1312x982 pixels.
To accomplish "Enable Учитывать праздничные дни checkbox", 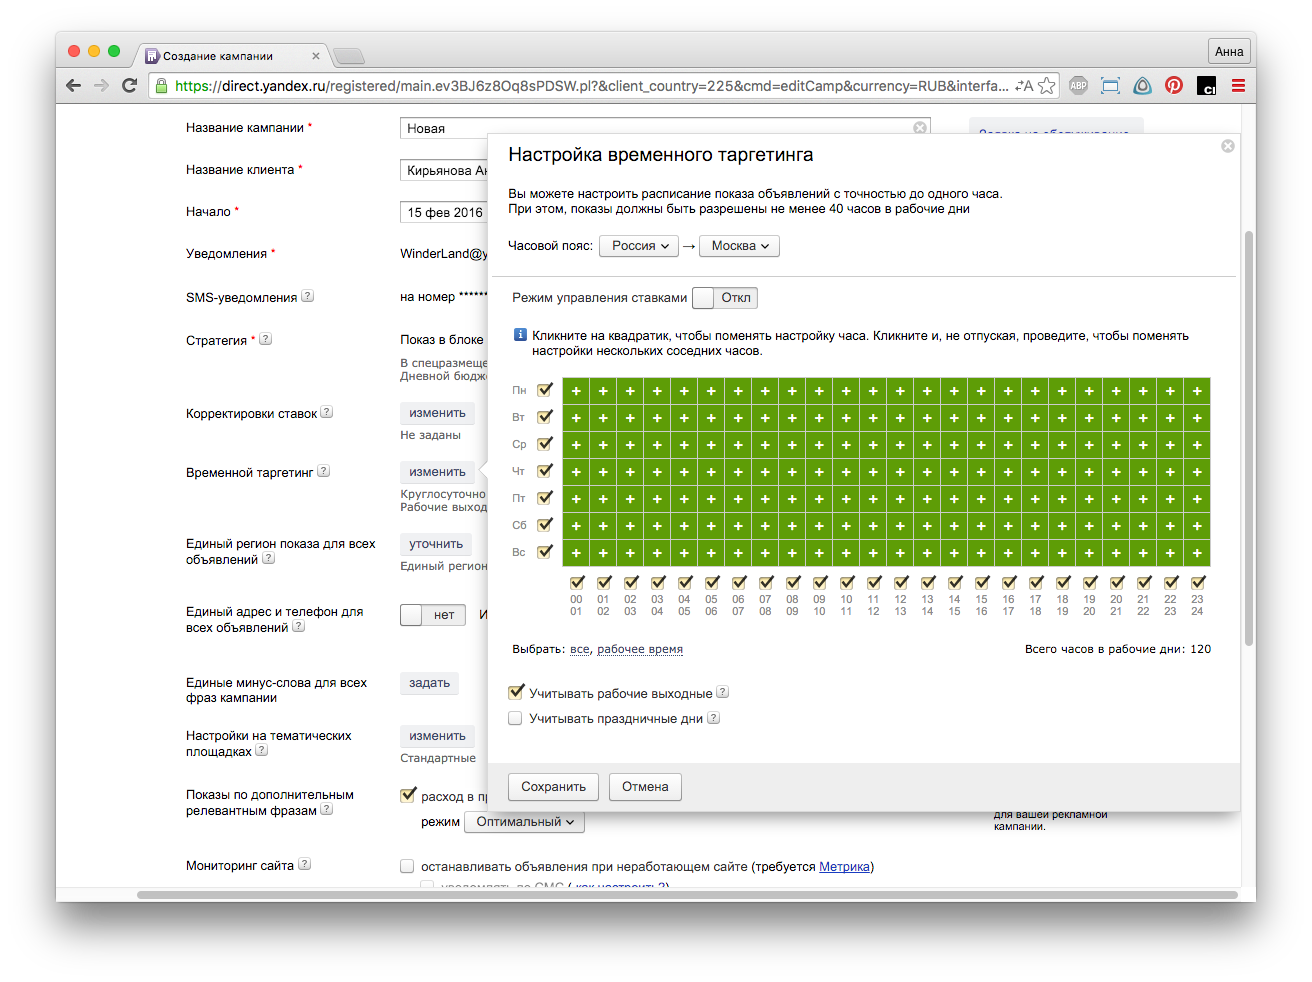I will coord(516,718).
